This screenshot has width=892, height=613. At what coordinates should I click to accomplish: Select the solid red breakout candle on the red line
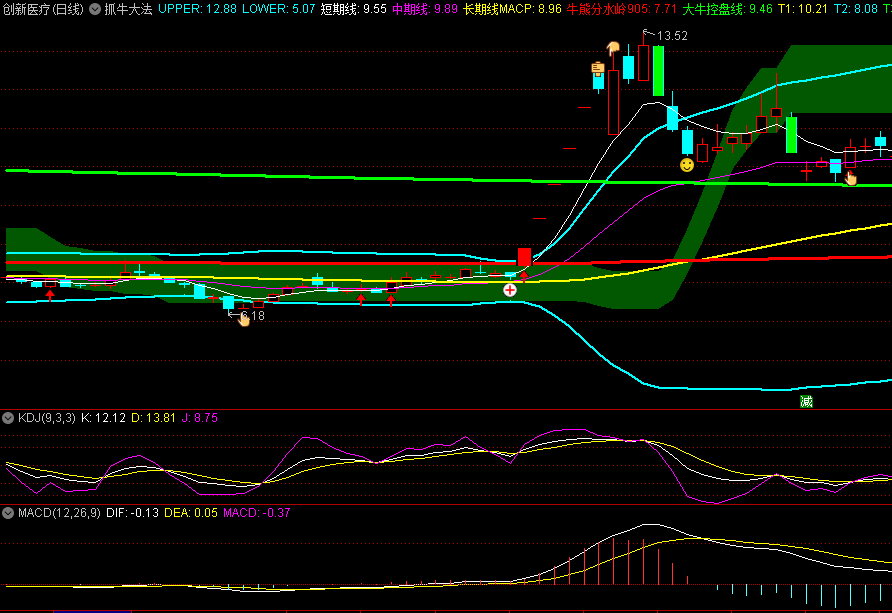[x=524, y=256]
